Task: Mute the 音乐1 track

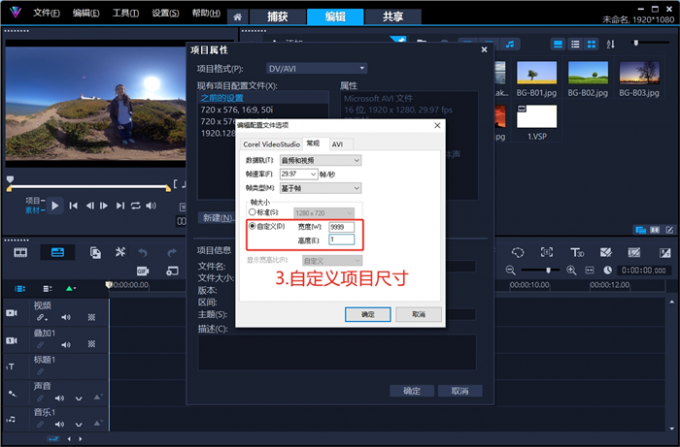Action: point(59,424)
